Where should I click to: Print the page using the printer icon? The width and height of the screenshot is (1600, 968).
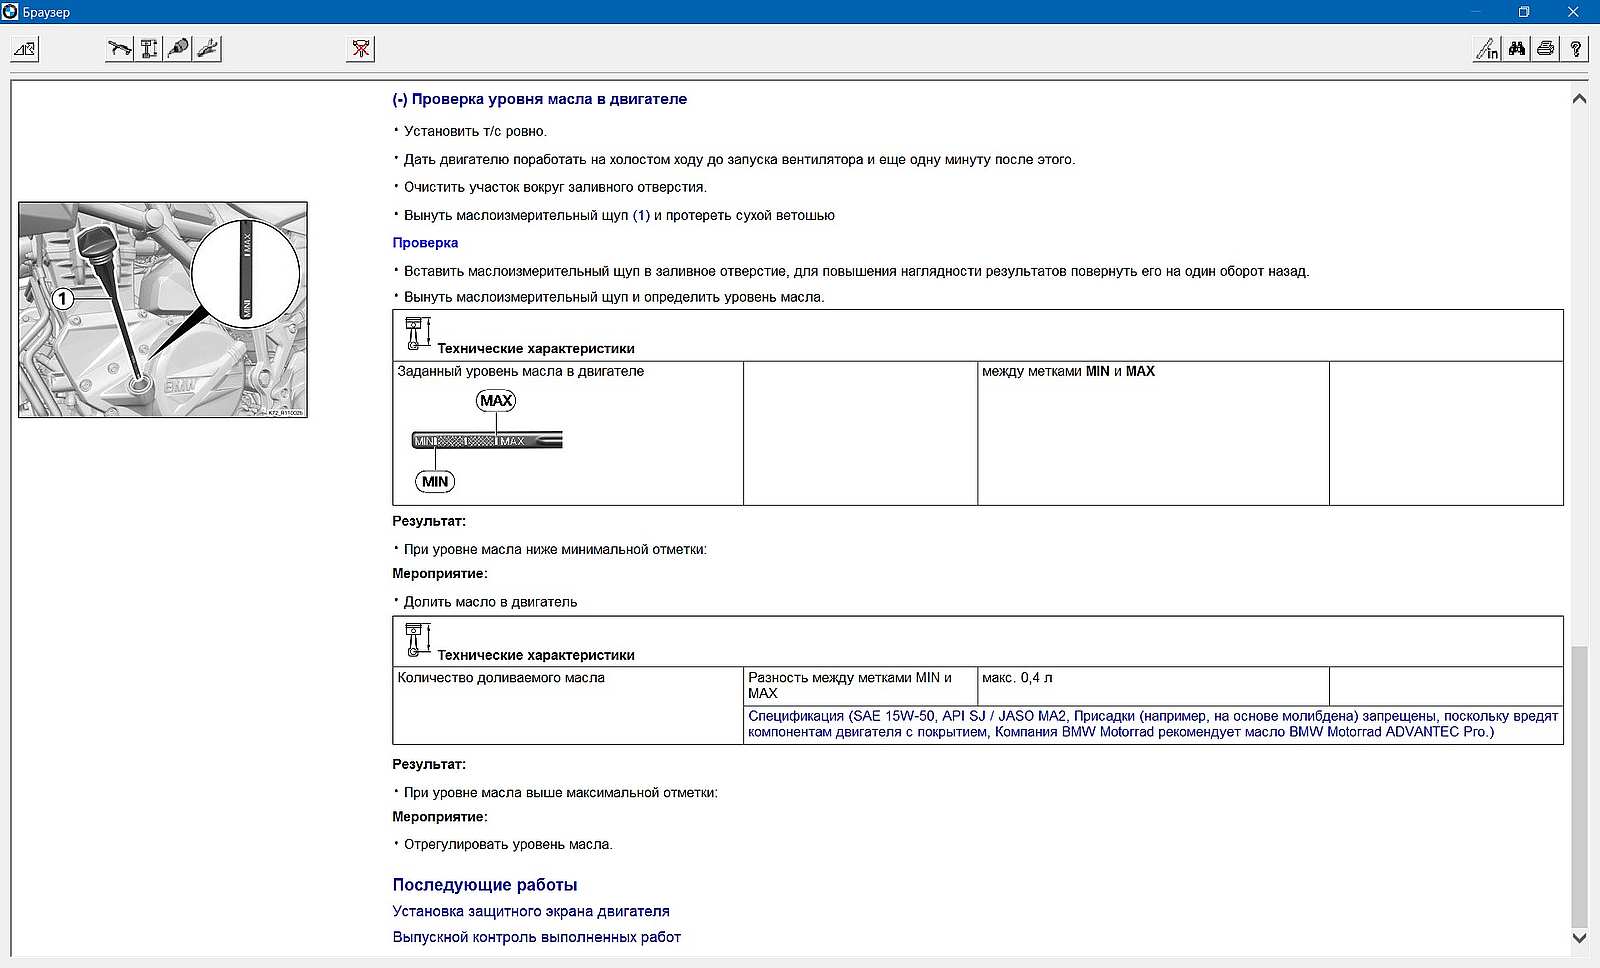pos(1546,49)
